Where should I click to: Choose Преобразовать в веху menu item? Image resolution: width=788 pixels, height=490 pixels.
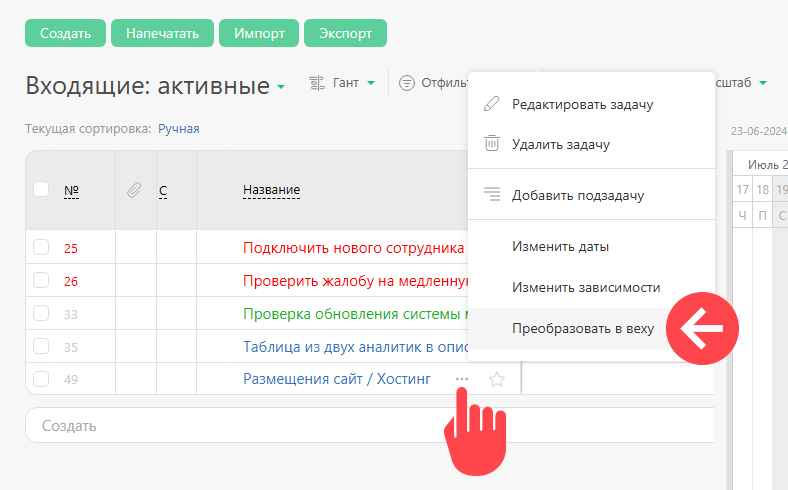(592, 328)
